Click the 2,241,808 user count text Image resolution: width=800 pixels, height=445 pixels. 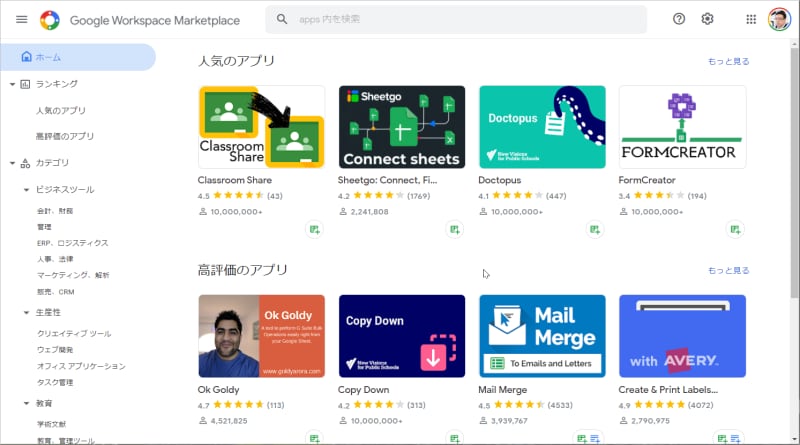[369, 212]
